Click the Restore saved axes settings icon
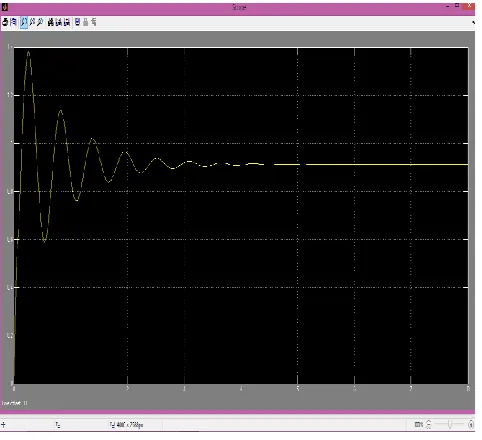 67,22
